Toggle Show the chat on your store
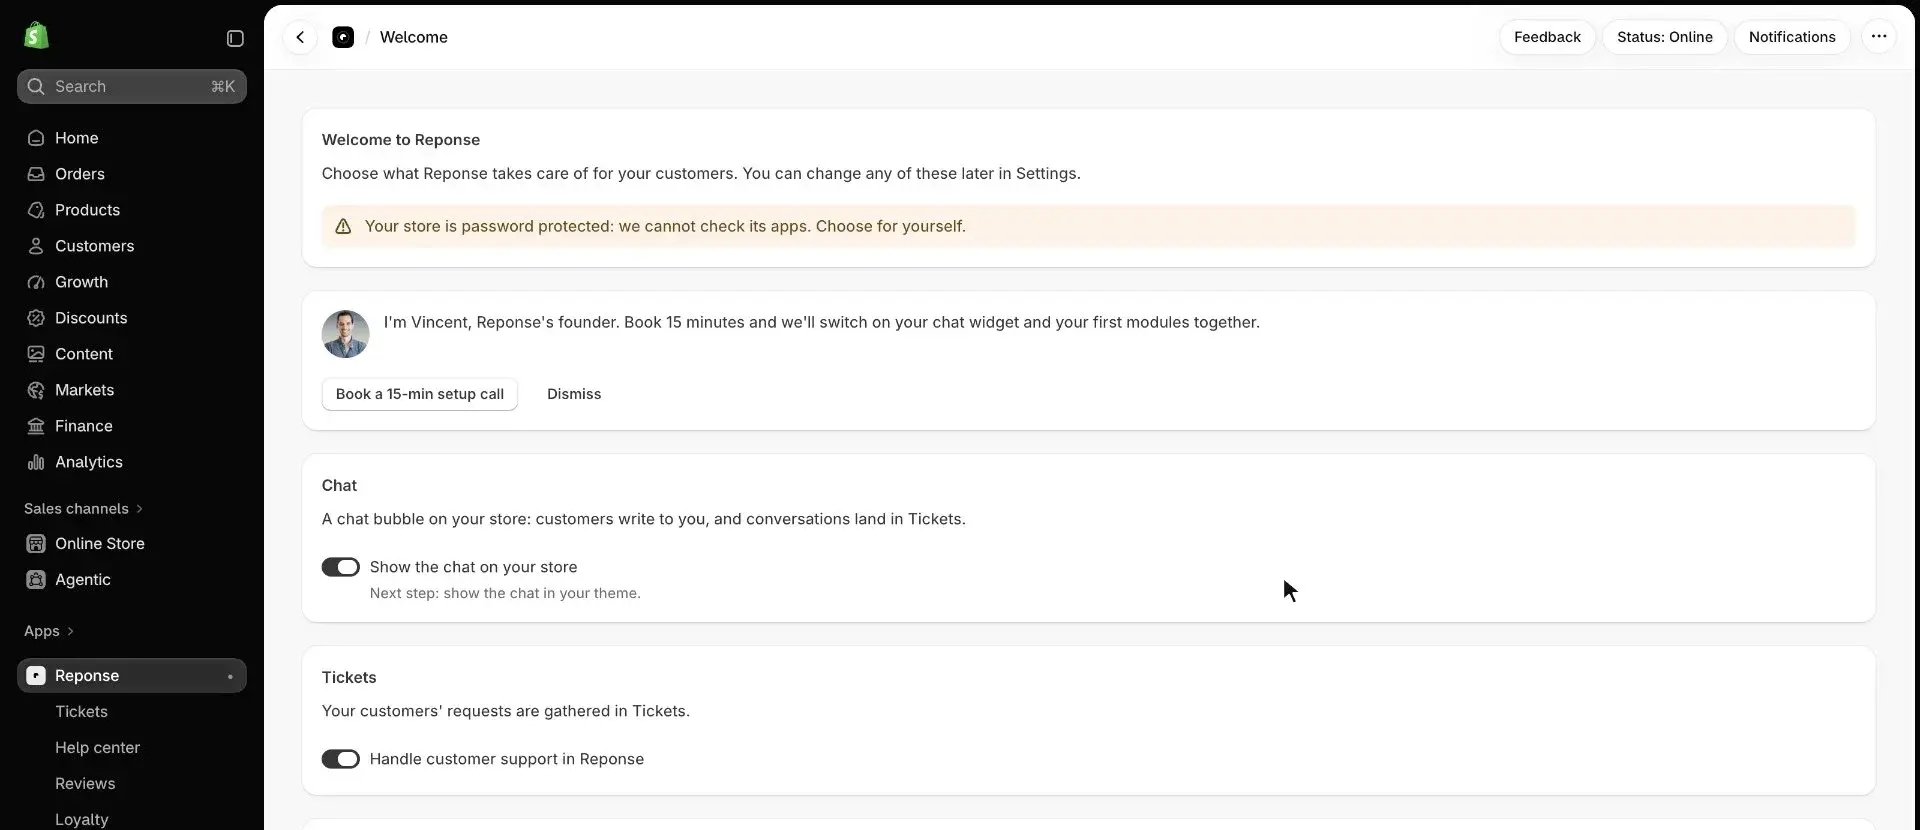 click(x=340, y=567)
